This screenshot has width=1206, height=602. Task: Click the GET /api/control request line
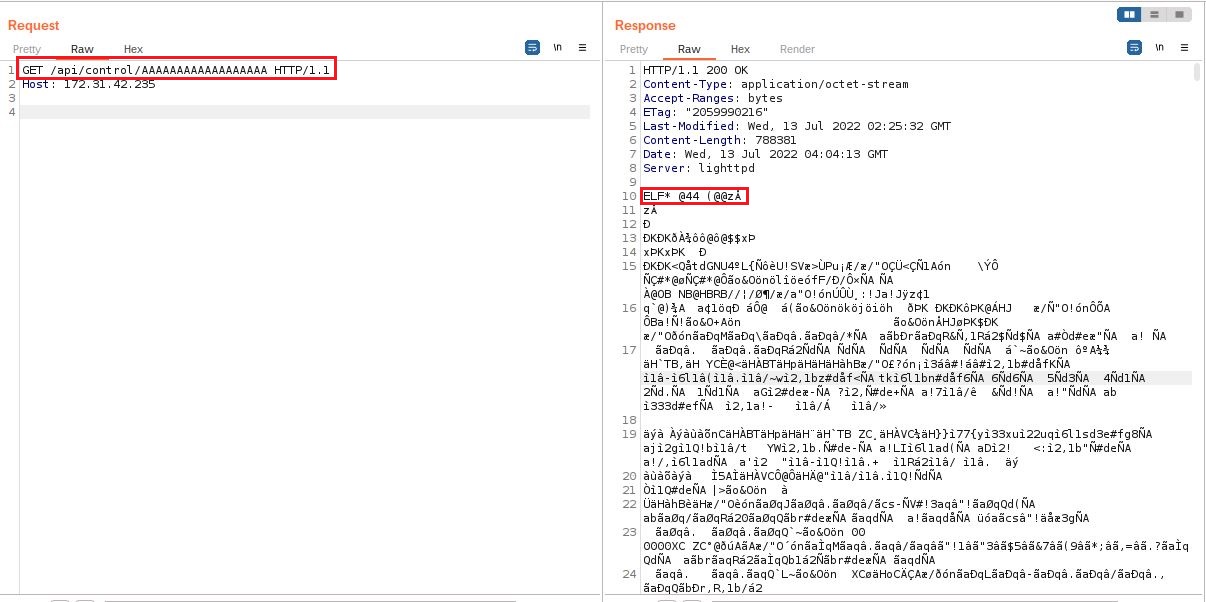pos(176,69)
